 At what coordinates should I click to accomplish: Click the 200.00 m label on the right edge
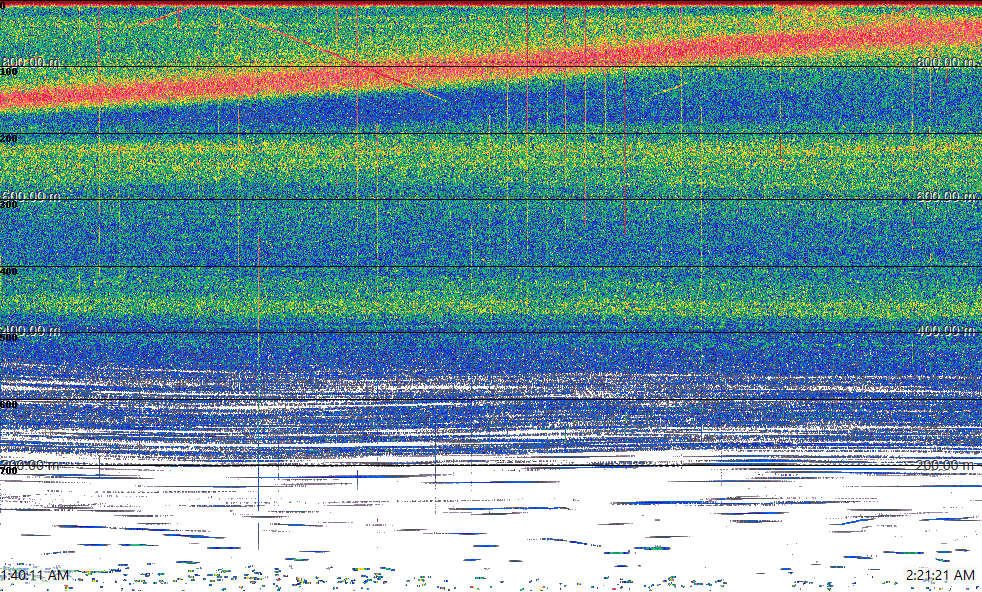pos(946,465)
